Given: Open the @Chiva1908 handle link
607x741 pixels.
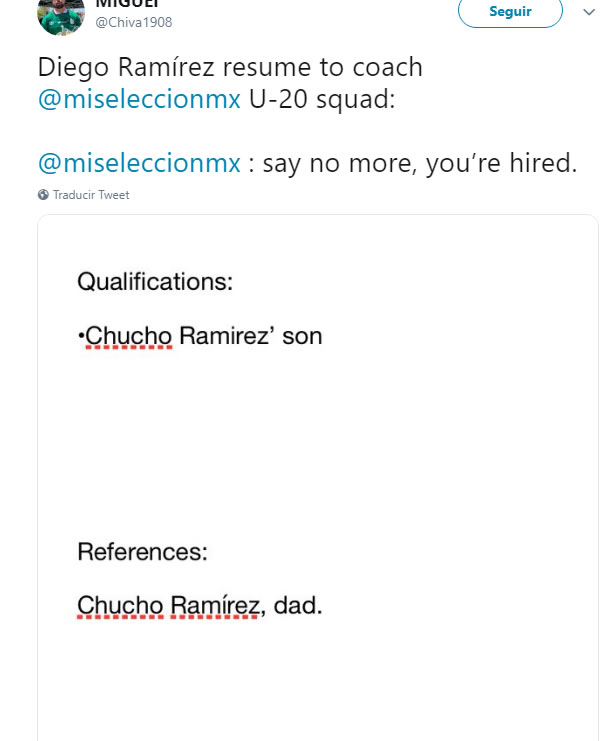Looking at the screenshot, I should click(x=134, y=22).
